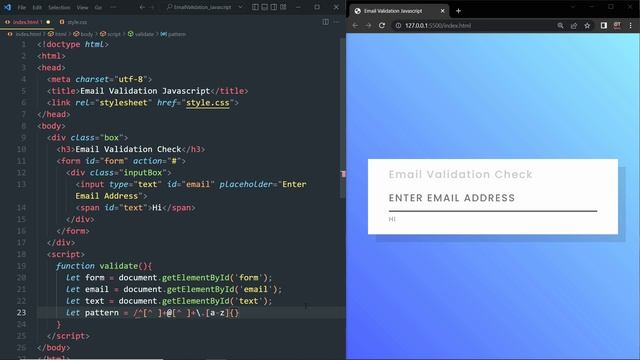Open the customize layout icon
Image resolution: width=640 pixels, height=360 pixels.
283,7
